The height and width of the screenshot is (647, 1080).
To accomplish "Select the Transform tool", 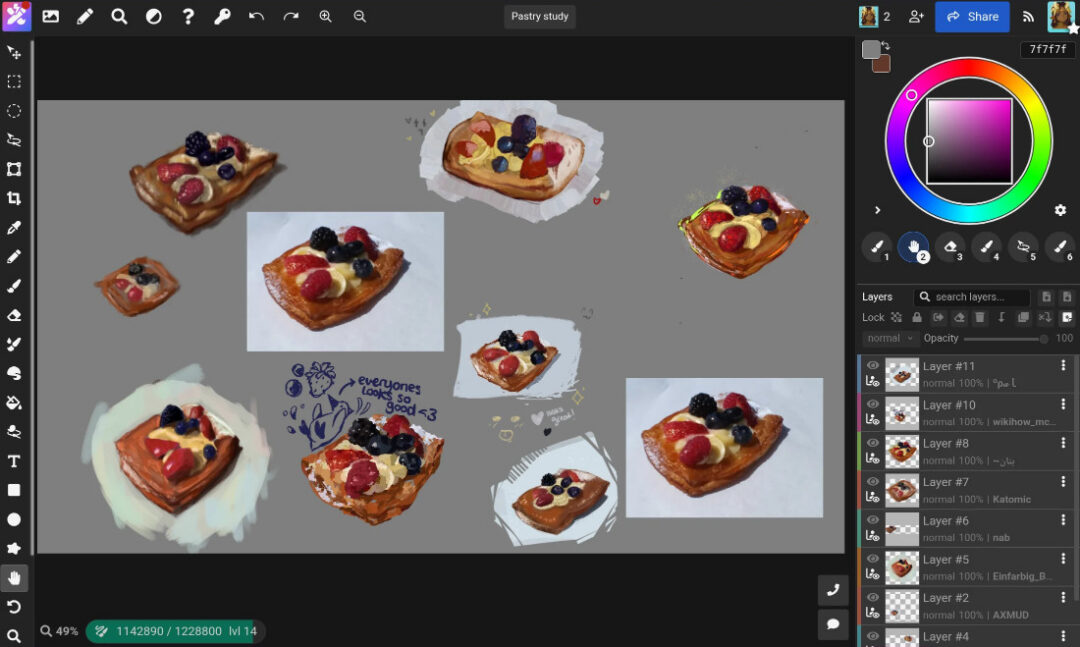I will pyautogui.click(x=14, y=170).
